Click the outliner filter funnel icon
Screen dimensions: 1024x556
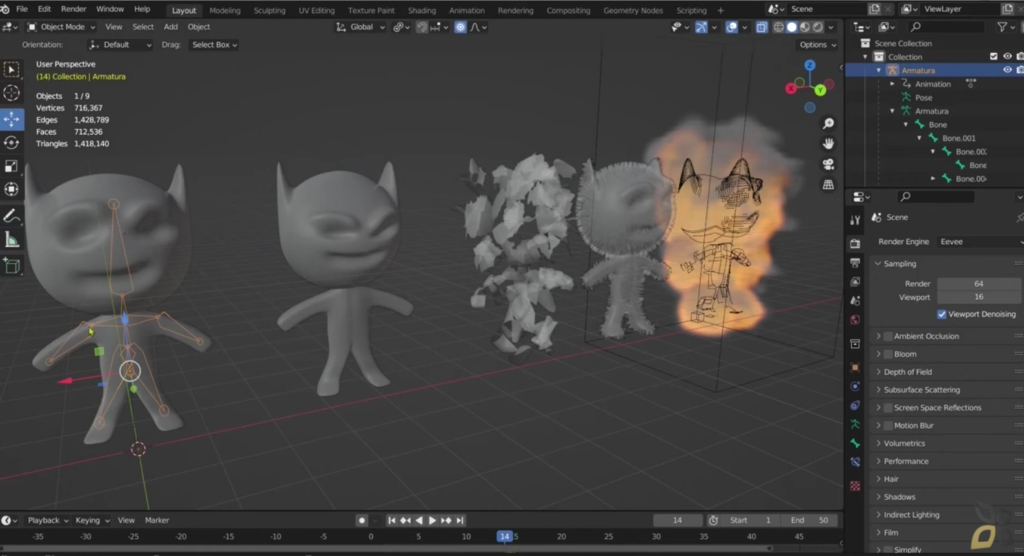click(x=1002, y=27)
